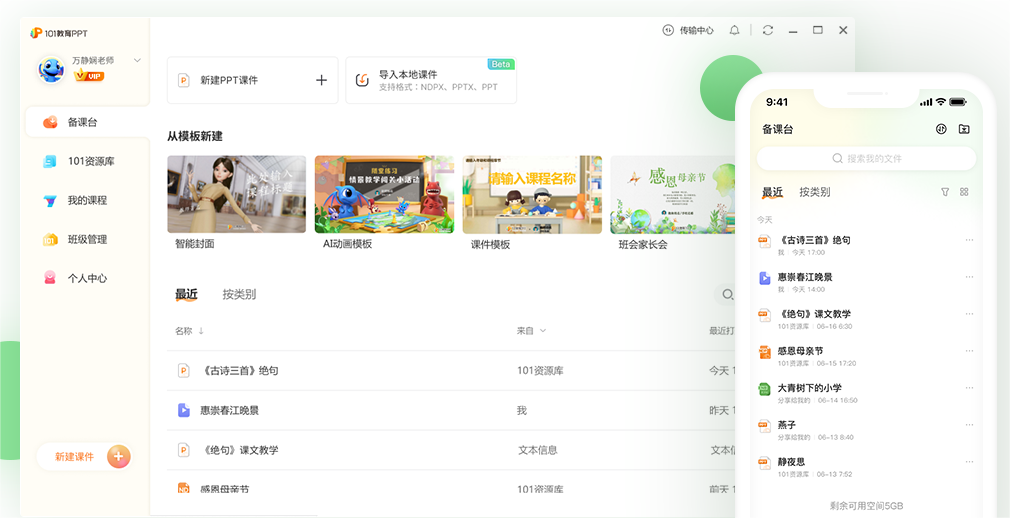Click transfer icon in phone header
Image resolution: width=1010 pixels, height=518 pixels.
(x=941, y=129)
